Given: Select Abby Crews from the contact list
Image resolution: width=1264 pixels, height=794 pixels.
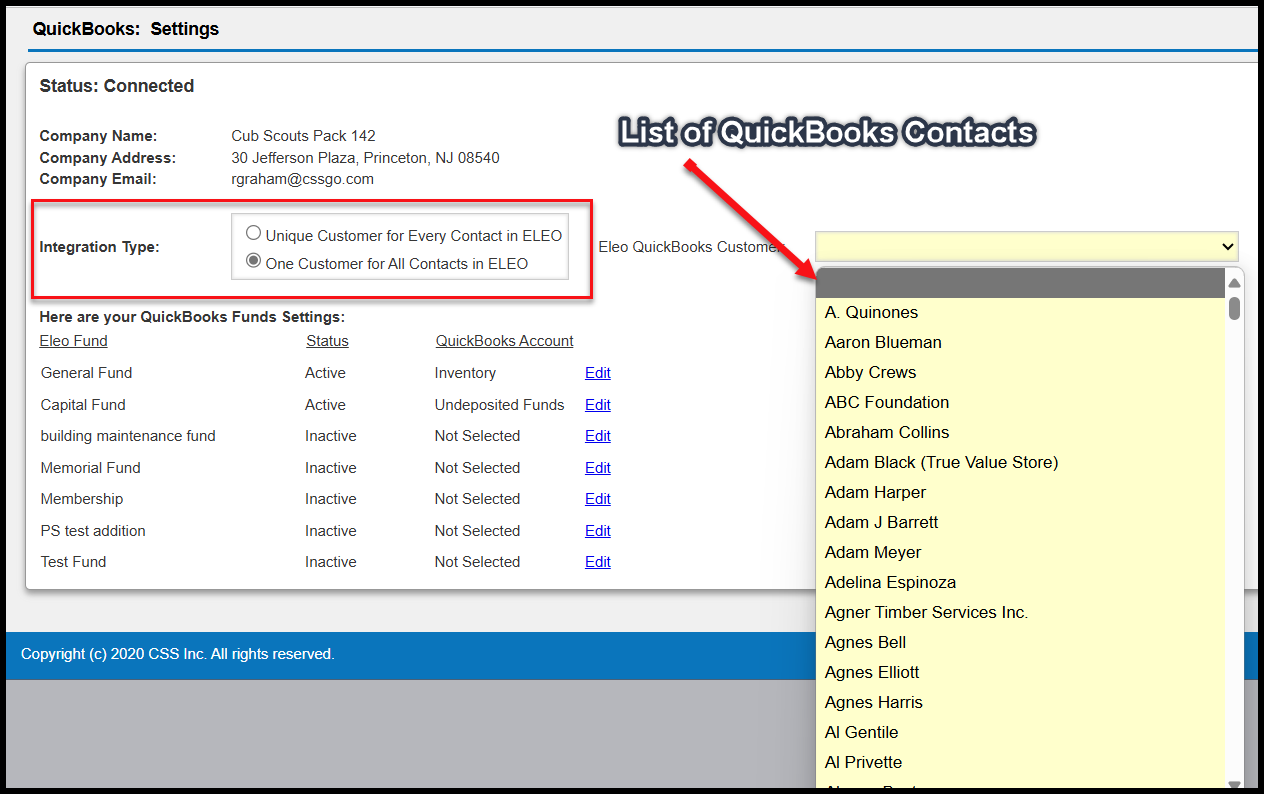Looking at the screenshot, I should pyautogui.click(x=1020, y=373).
